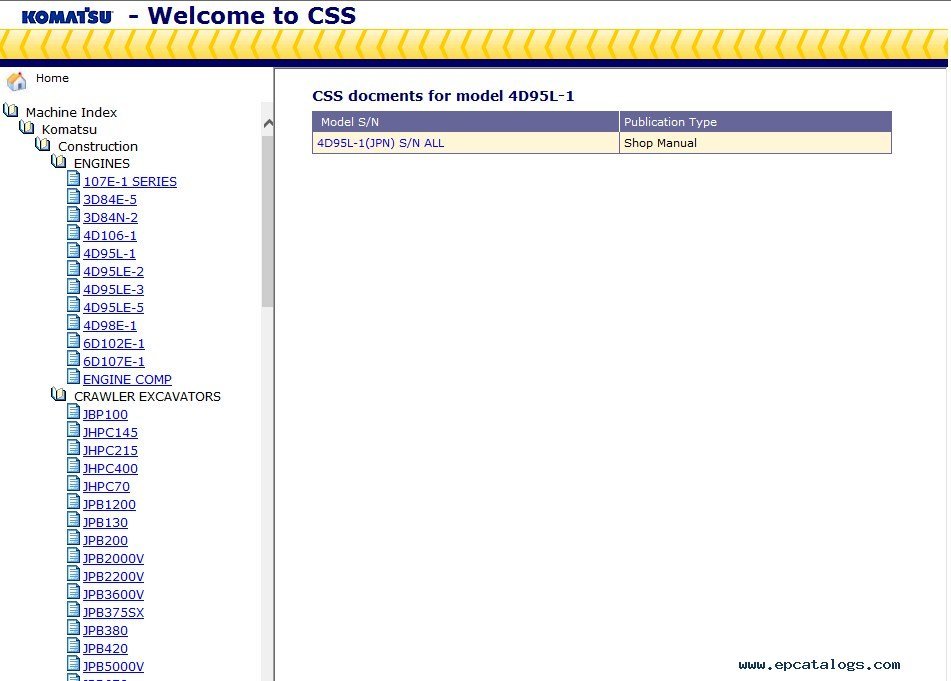
Task: Open the 4D95LE-5 engine link
Action: [x=113, y=307]
